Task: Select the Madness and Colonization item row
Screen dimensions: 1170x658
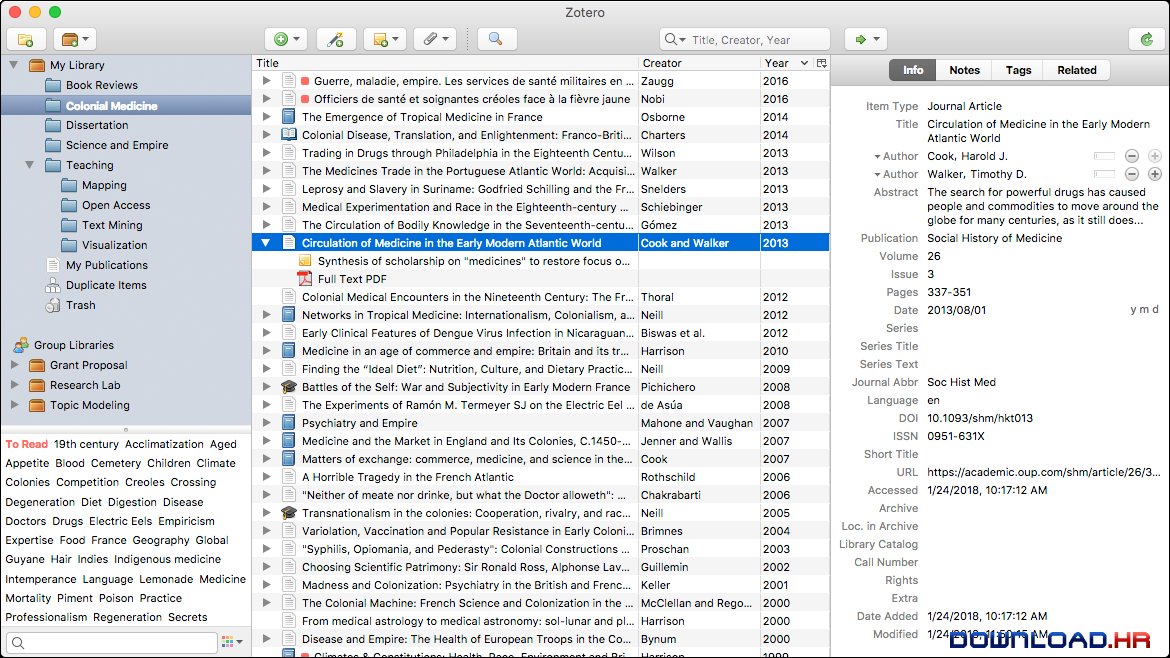Action: click(x=541, y=585)
